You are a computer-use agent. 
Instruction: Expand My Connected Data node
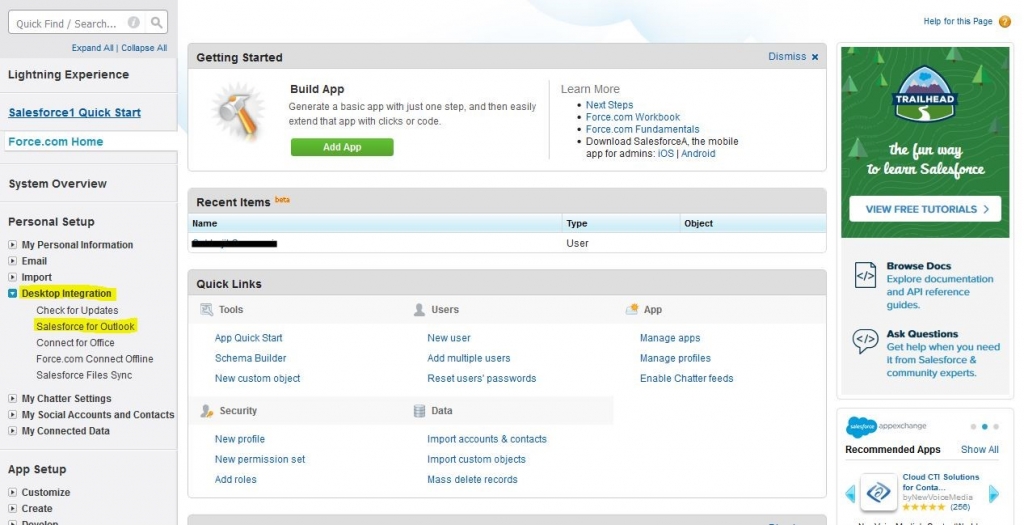coord(12,431)
